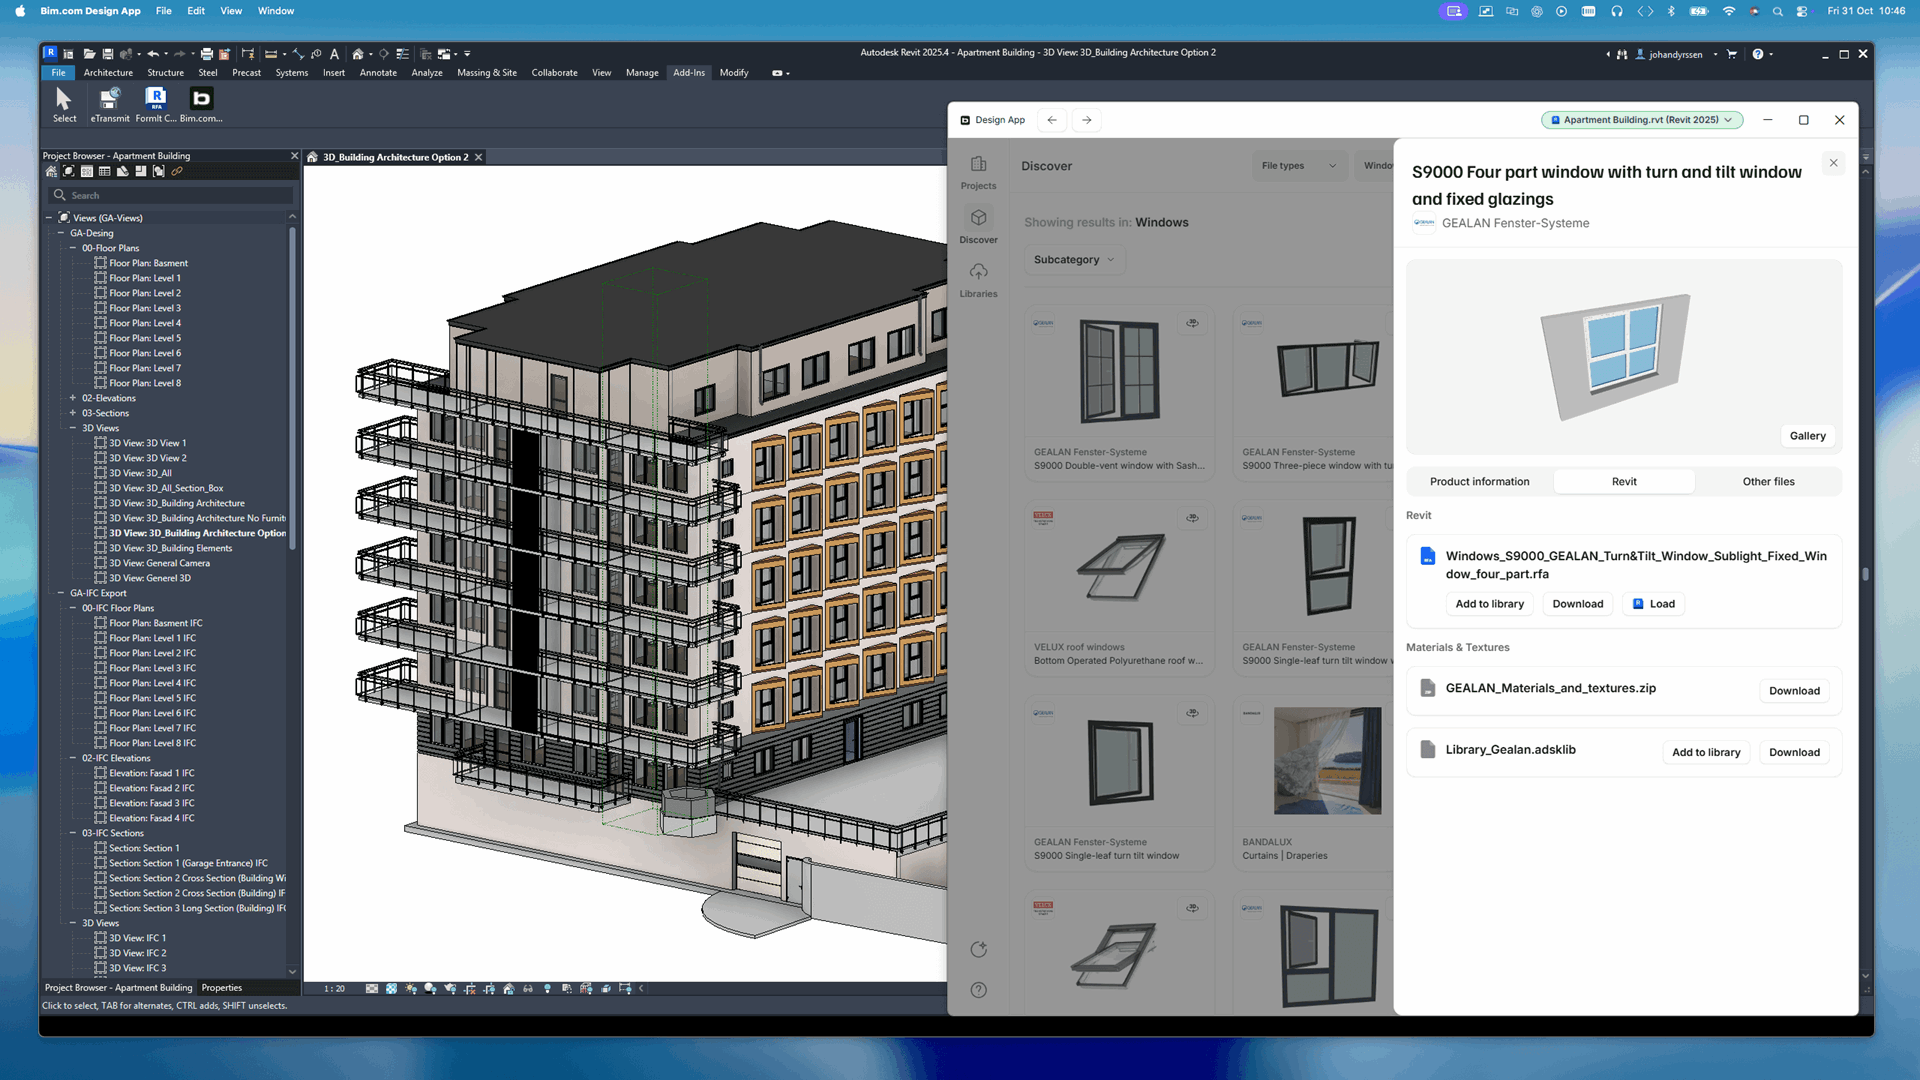The image size is (1920, 1080).
Task: Click the Default 3D View home icon in Quick Access toolbar
Action: (x=357, y=54)
